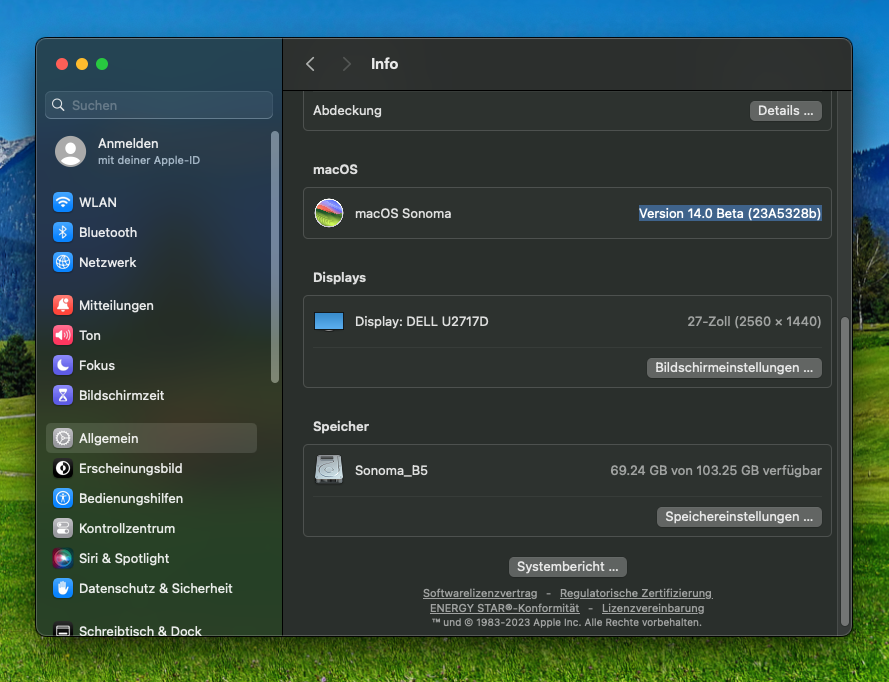Open Bildschirmeinstellungen button
Screen dimensions: 889x682
coord(734,367)
